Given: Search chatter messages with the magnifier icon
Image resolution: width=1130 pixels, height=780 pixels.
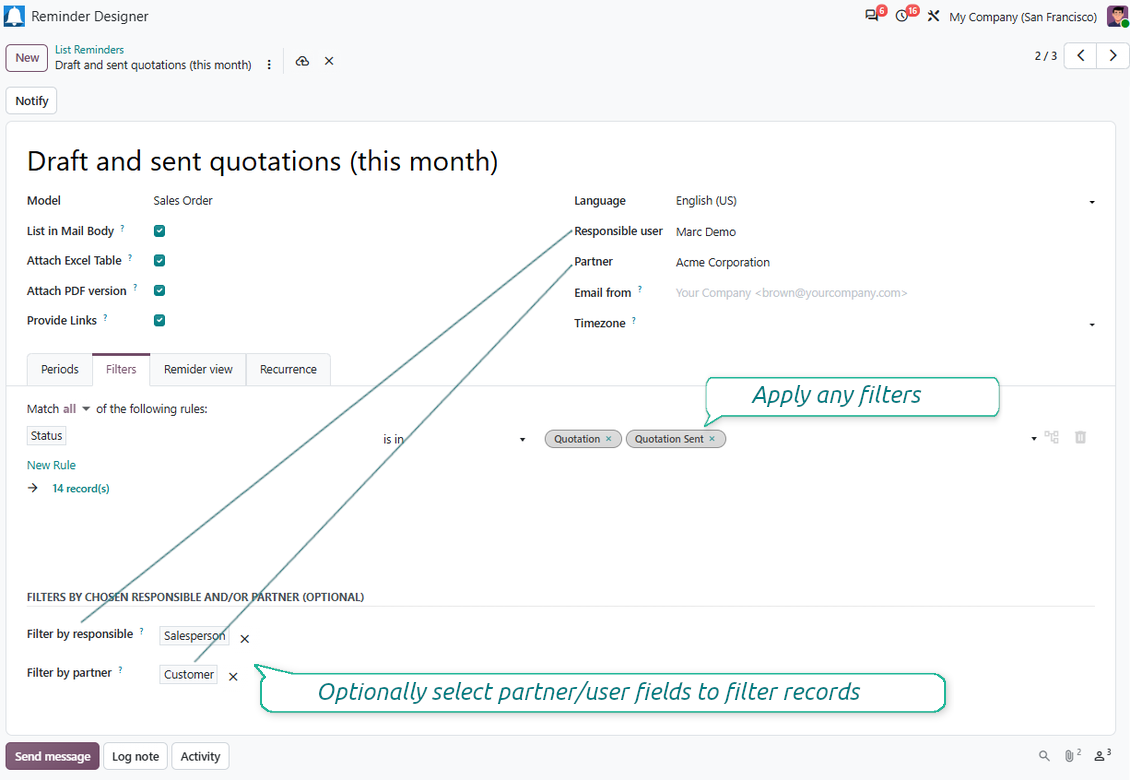Looking at the screenshot, I should coord(1044,755).
